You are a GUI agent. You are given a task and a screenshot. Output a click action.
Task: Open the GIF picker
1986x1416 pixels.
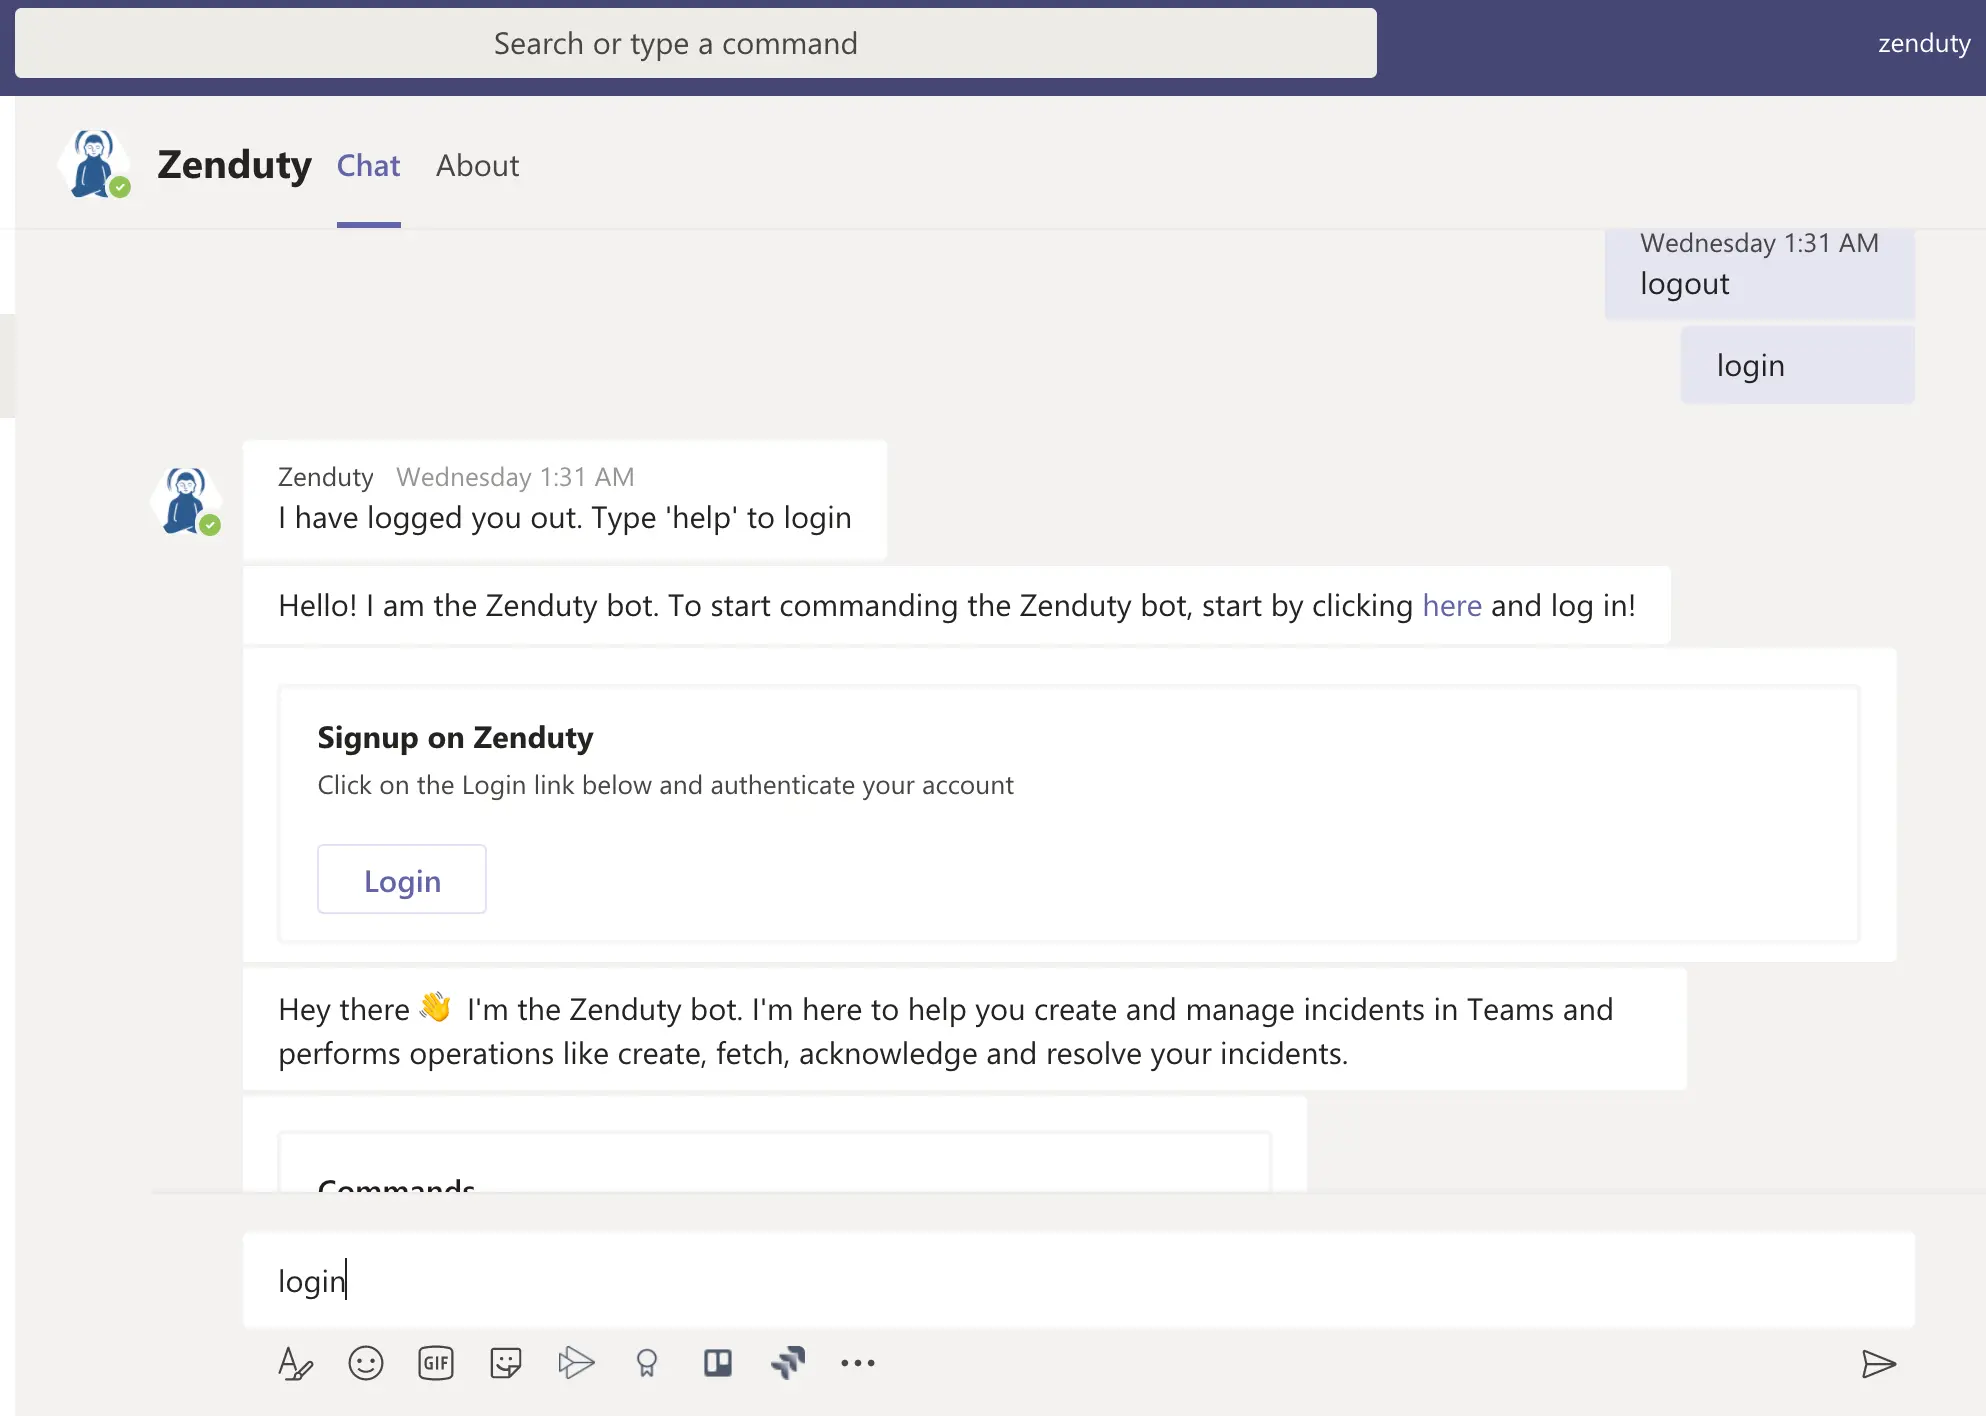point(436,1363)
